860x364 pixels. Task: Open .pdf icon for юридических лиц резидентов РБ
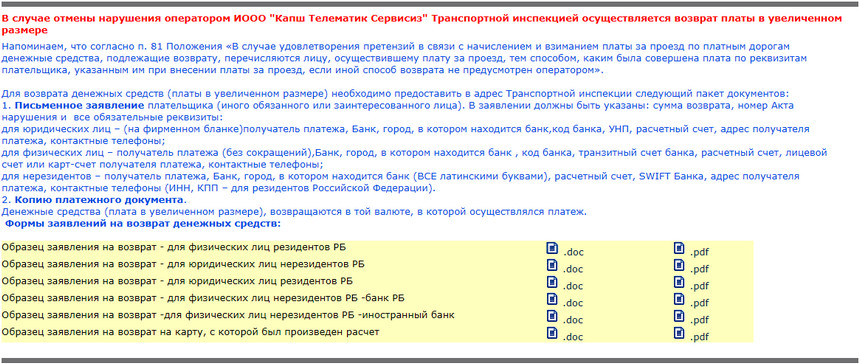coord(680,282)
